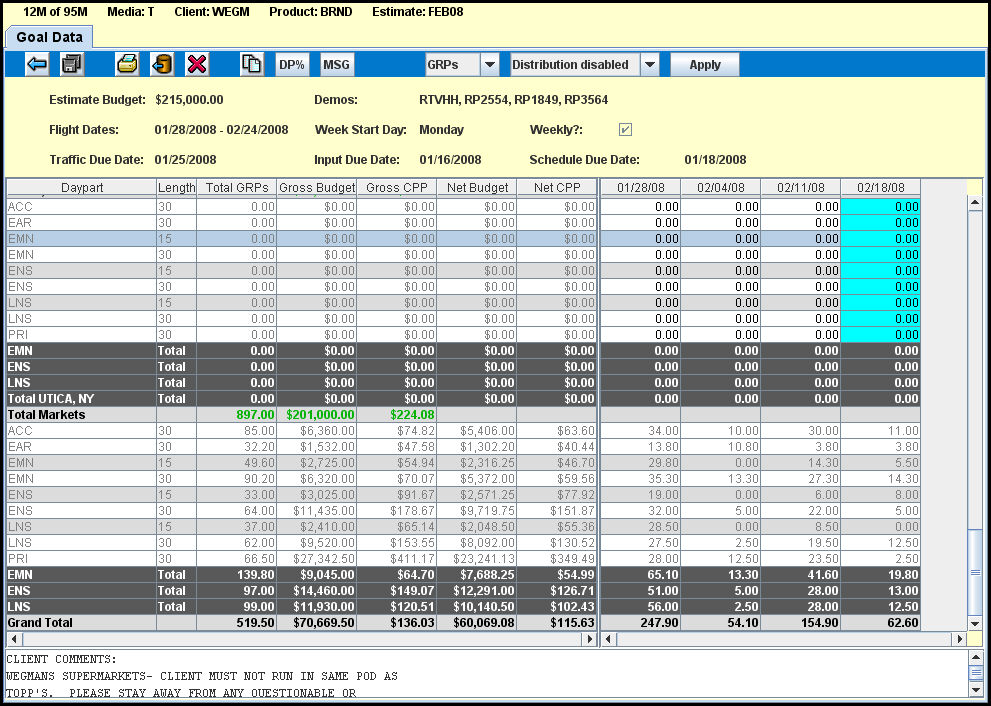Click the 519.50 Grand Total GRPs
Image resolution: width=991 pixels, height=706 pixels.
point(237,623)
